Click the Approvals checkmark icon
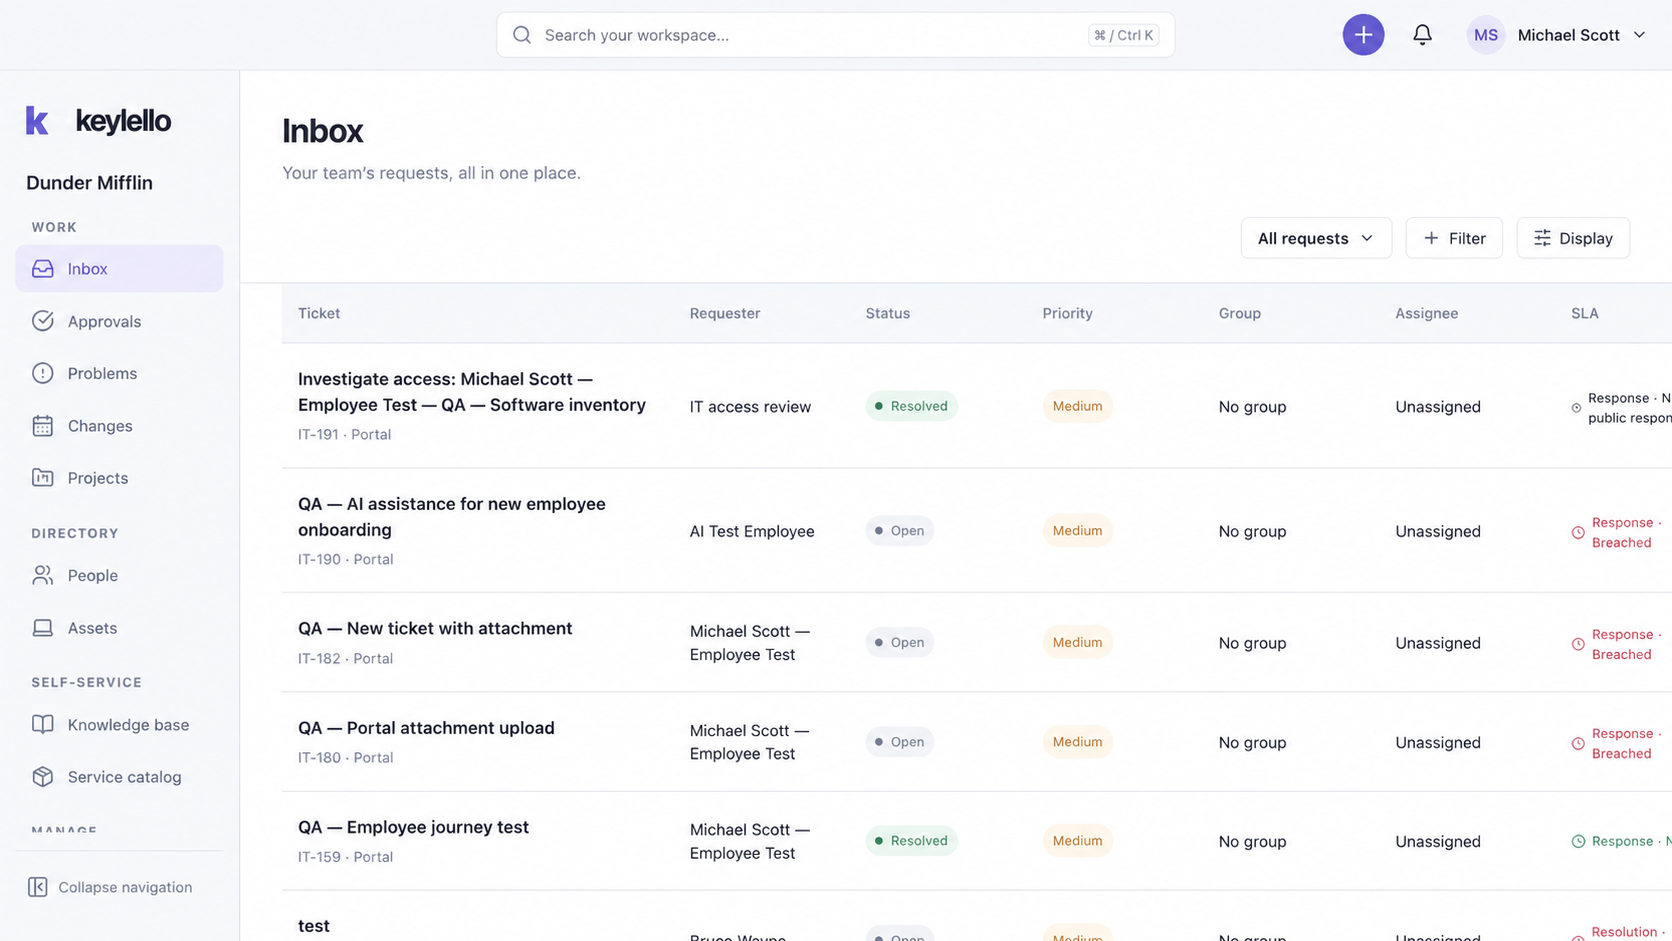Image resolution: width=1672 pixels, height=941 pixels. pyautogui.click(x=43, y=321)
